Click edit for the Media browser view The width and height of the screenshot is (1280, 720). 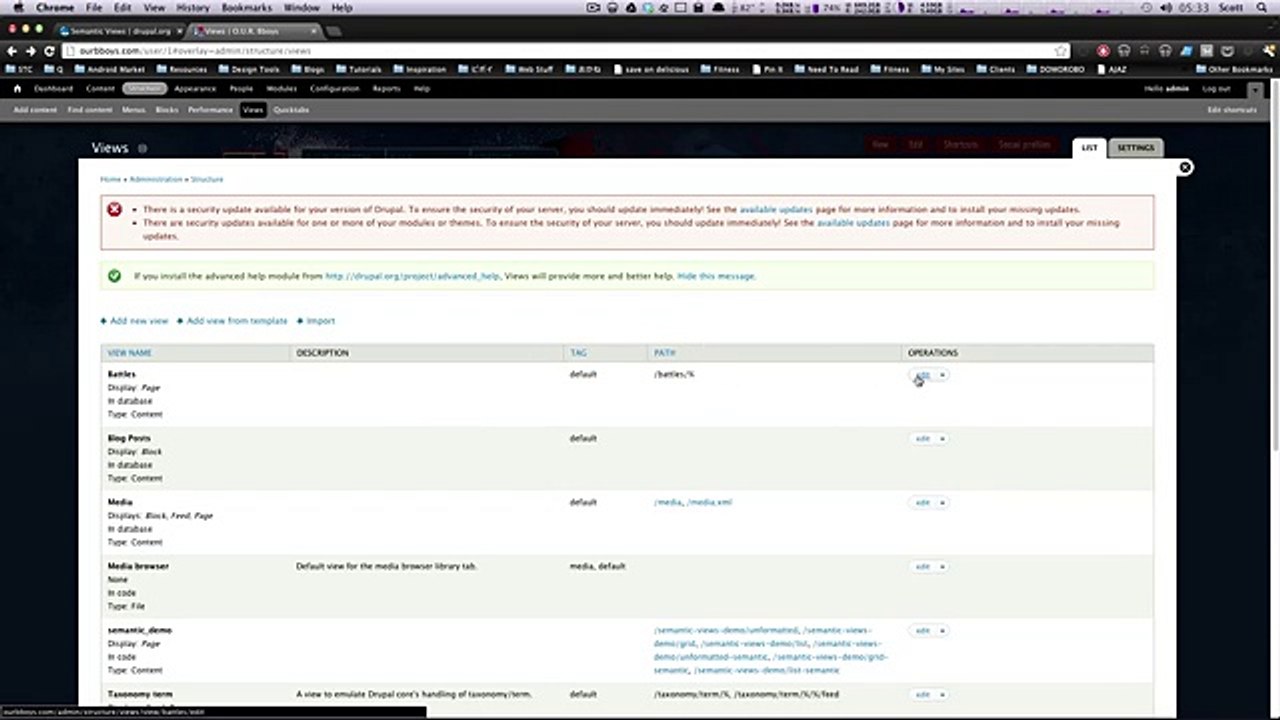point(922,567)
